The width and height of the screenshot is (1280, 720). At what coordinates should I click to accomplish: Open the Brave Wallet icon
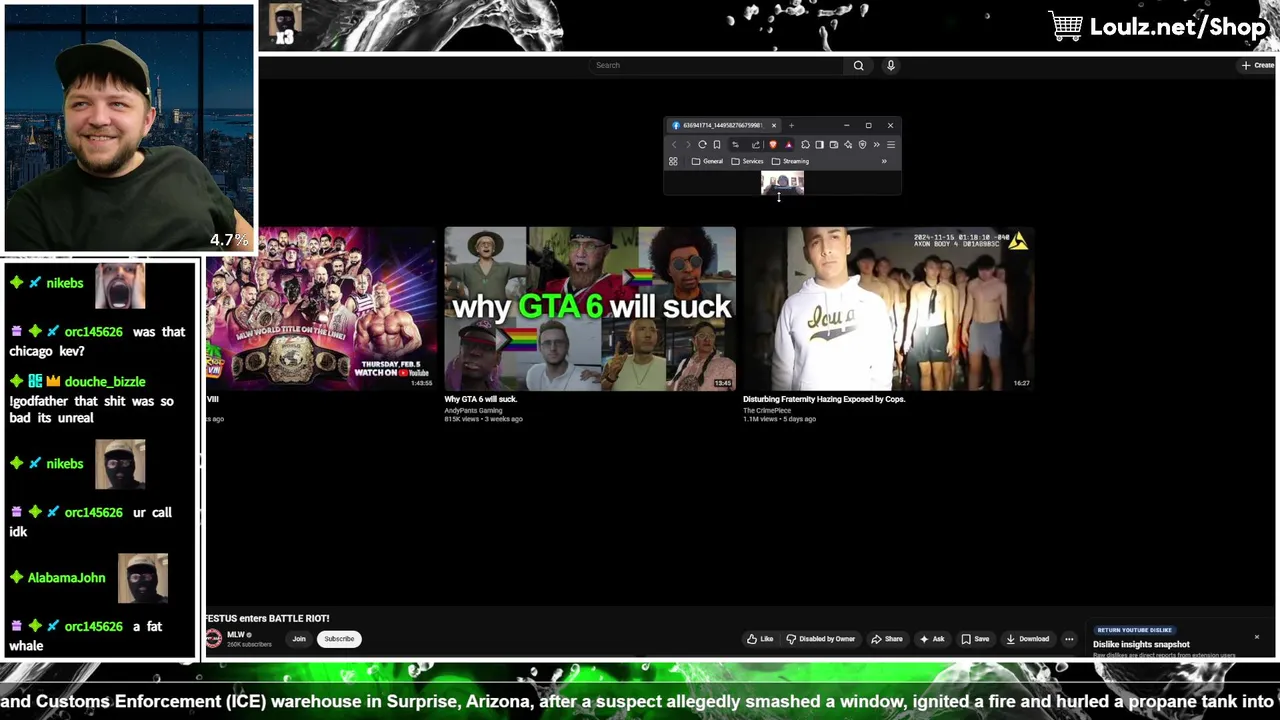click(x=834, y=145)
